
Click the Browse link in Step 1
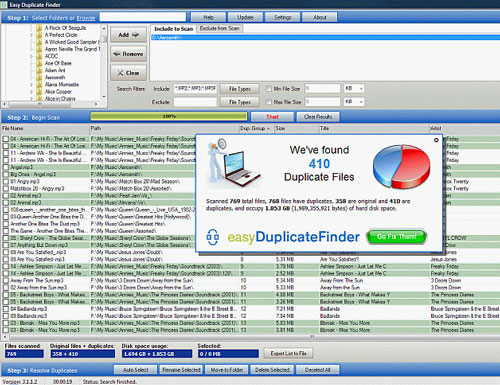tap(86, 18)
